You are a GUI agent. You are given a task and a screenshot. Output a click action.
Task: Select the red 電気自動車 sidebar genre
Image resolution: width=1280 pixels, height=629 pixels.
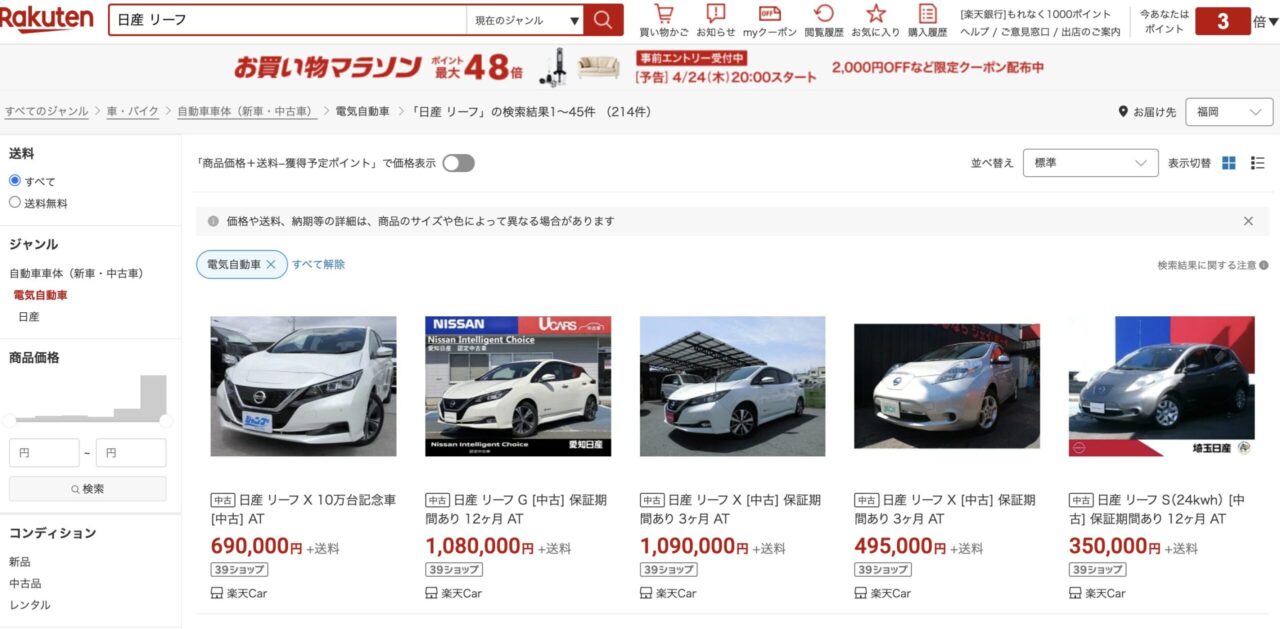click(x=40, y=295)
